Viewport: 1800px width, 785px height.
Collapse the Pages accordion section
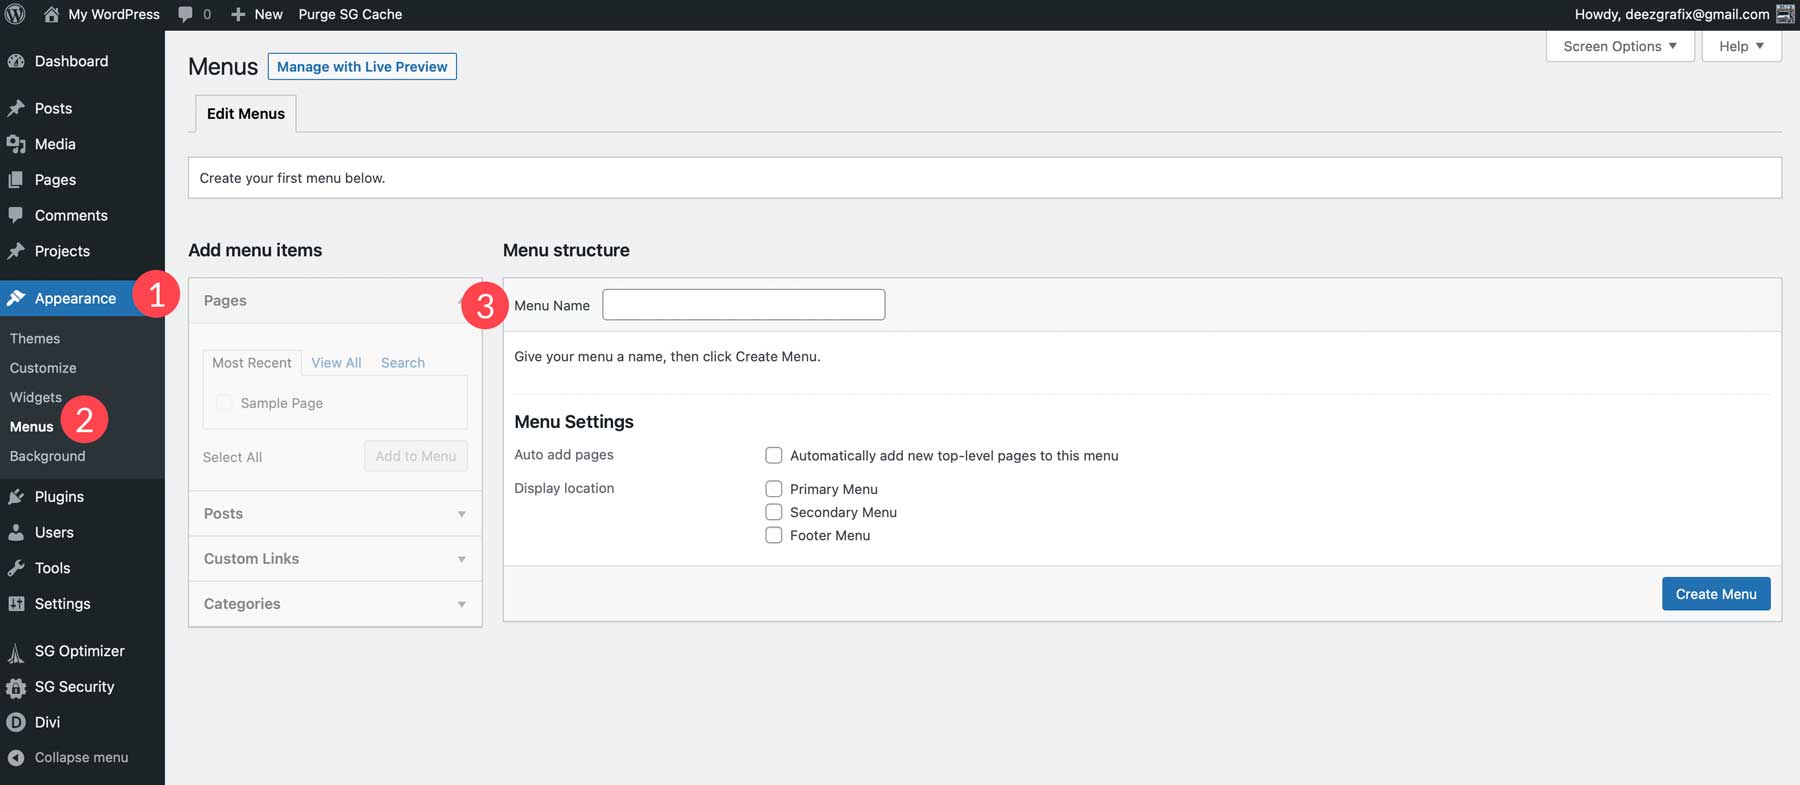[x=335, y=300]
